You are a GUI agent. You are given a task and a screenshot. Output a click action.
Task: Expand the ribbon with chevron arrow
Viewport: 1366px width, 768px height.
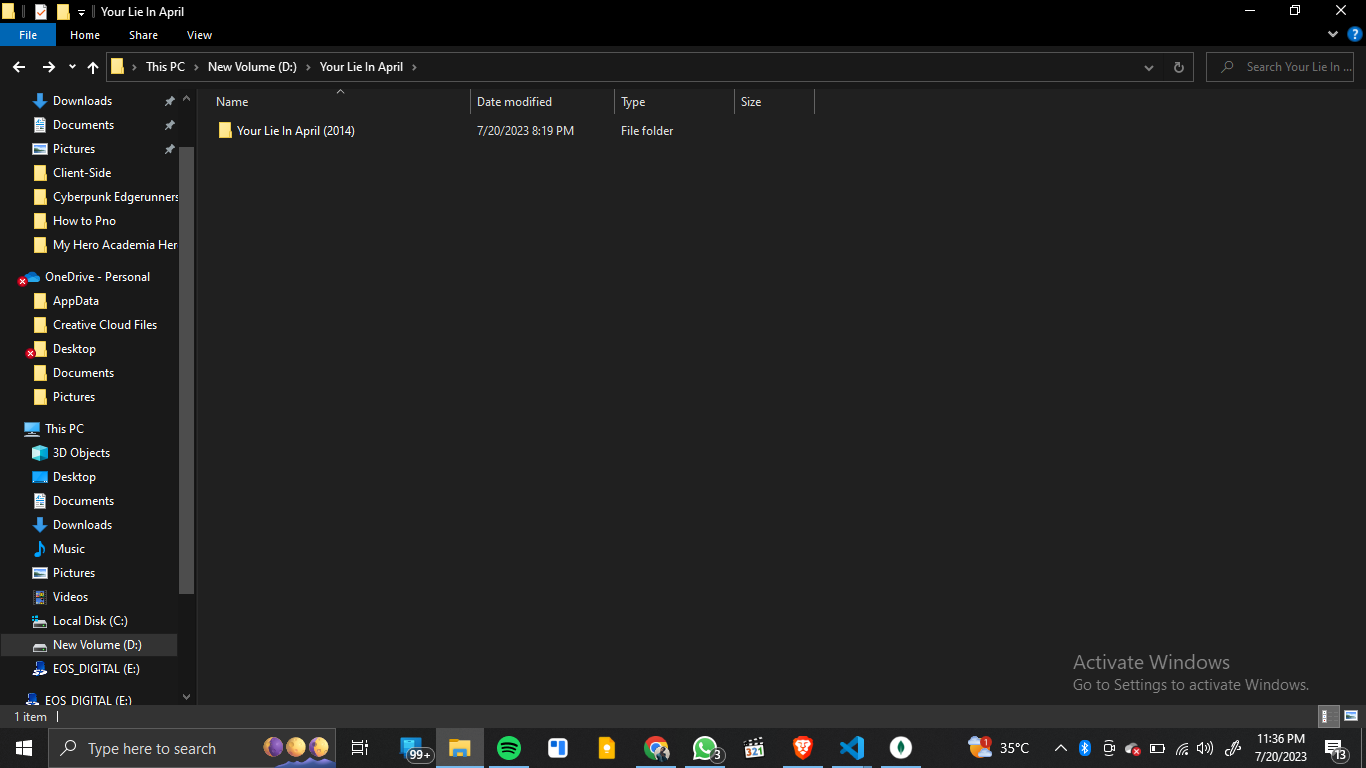pyautogui.click(x=1333, y=34)
